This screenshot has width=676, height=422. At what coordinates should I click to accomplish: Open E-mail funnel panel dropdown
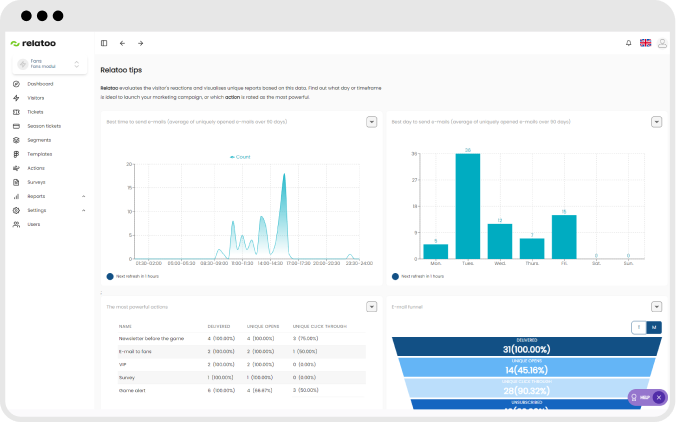(x=657, y=307)
